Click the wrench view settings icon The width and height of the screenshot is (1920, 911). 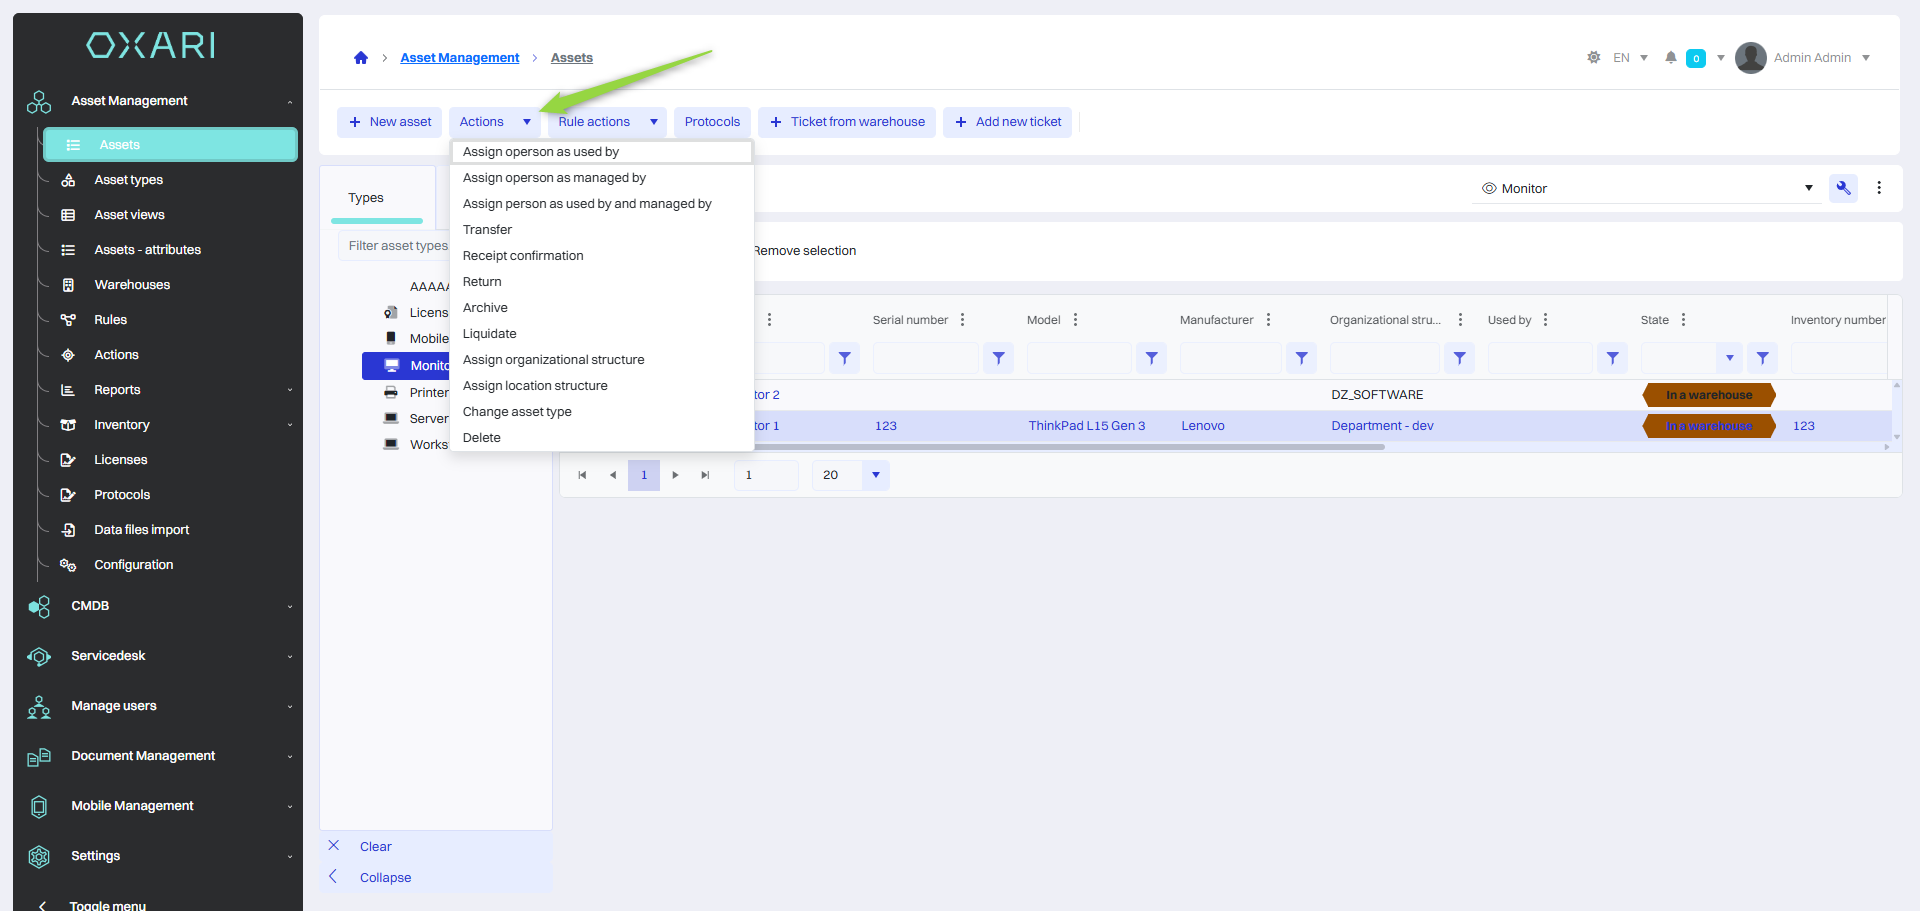pos(1843,188)
